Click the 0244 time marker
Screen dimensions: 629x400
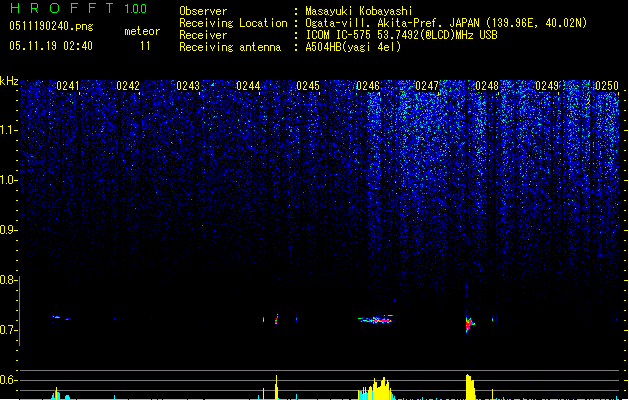(x=248, y=86)
